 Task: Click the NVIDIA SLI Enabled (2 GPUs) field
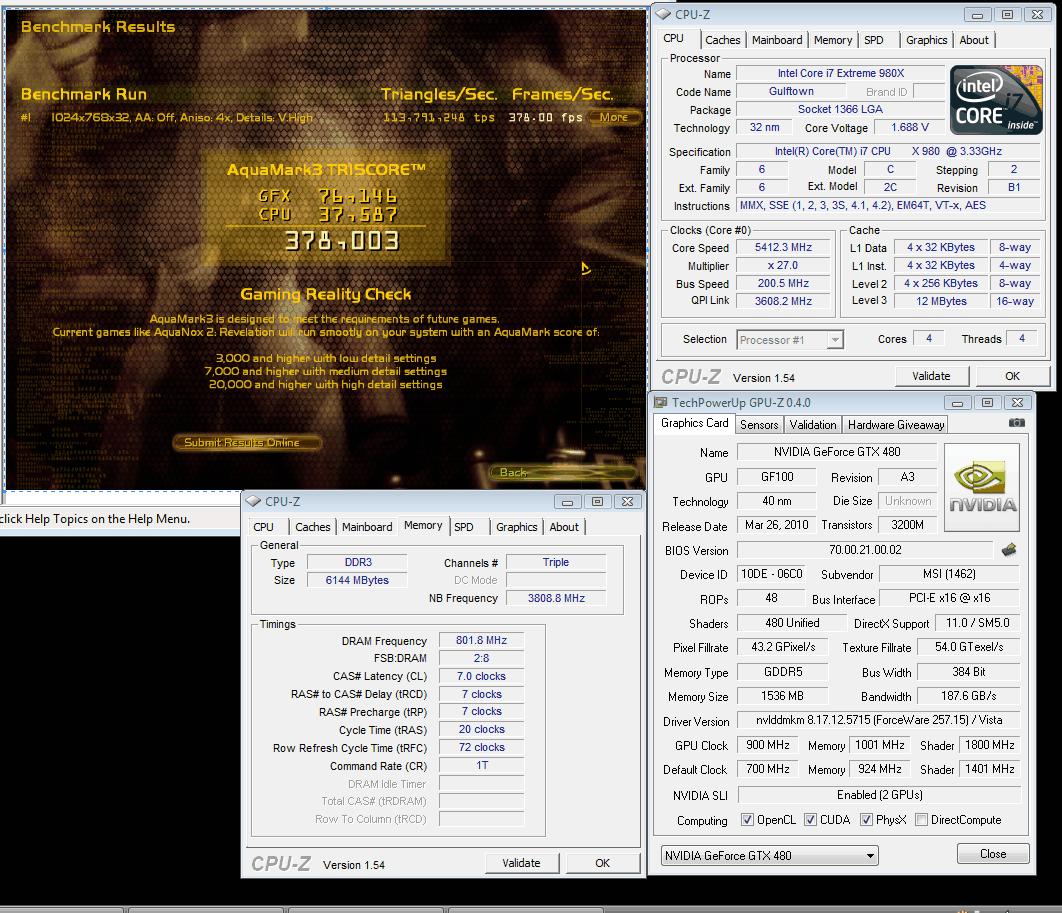(878, 794)
